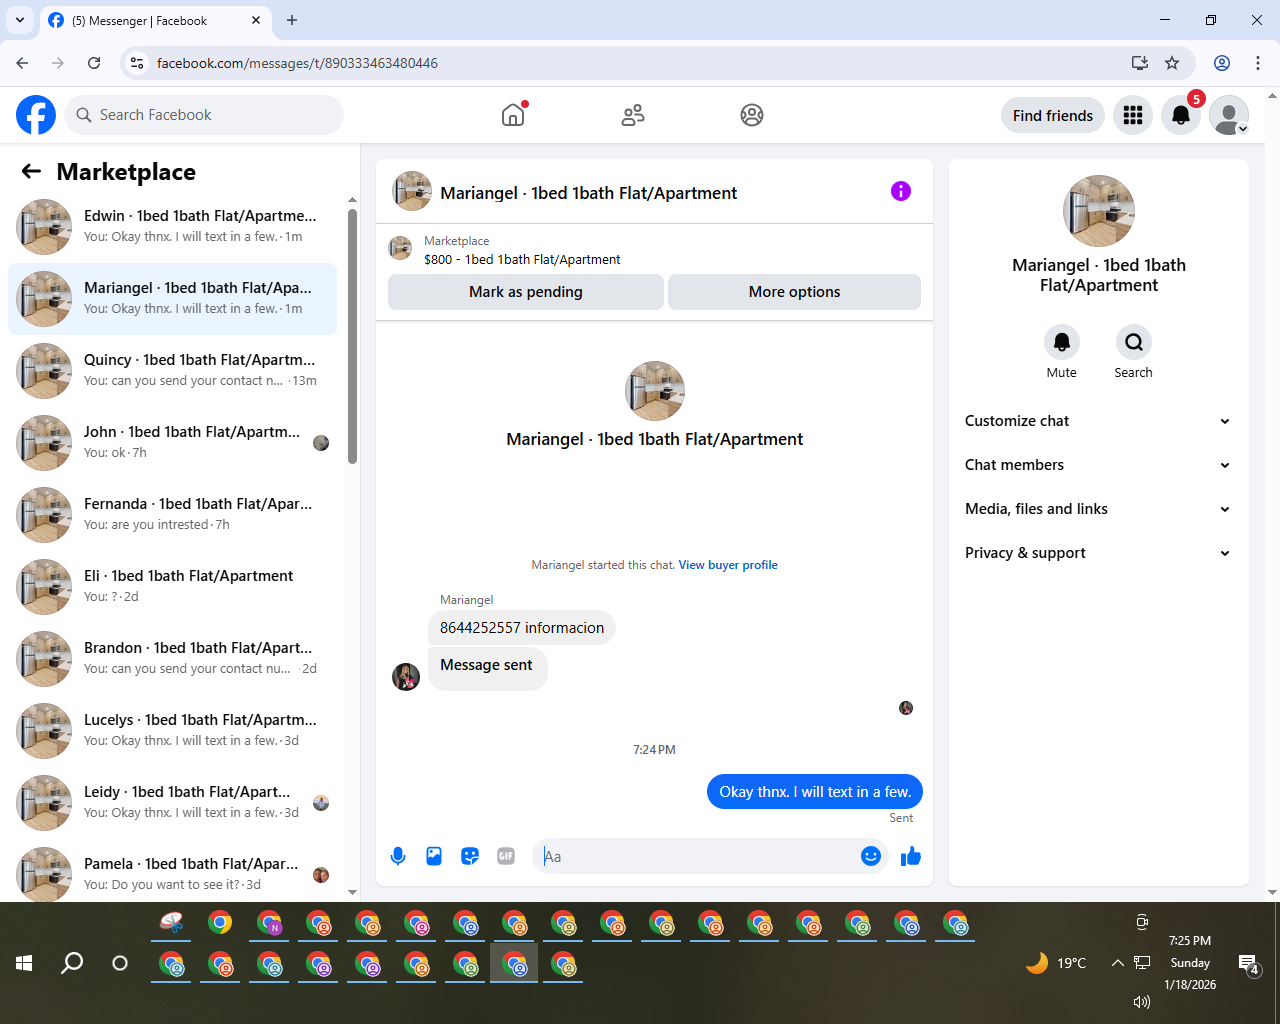Open the Home feed icon
Image resolution: width=1280 pixels, height=1024 pixels.
click(513, 115)
